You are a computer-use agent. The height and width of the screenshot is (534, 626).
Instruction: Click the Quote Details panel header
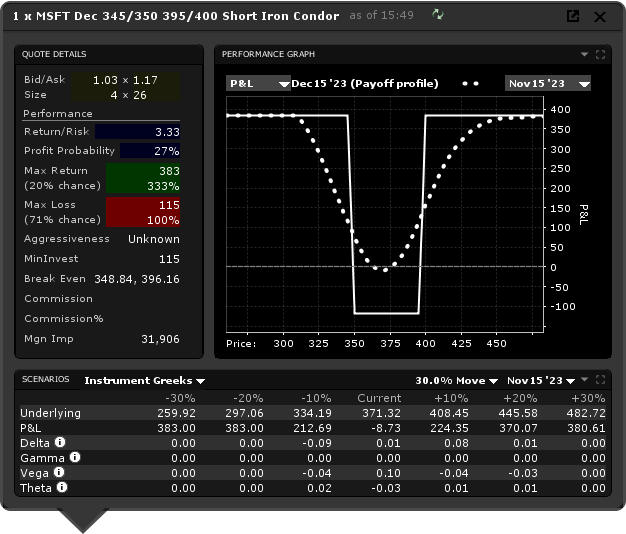point(109,54)
